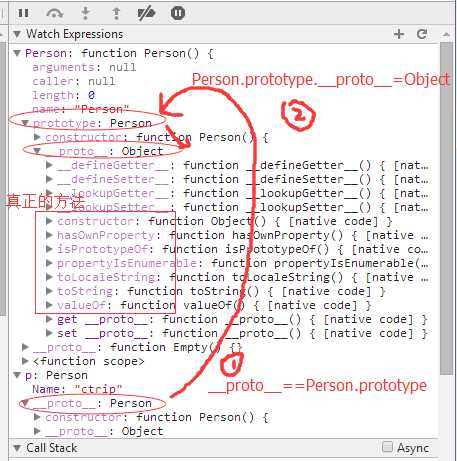Select the arguments: null row

tap(84, 67)
